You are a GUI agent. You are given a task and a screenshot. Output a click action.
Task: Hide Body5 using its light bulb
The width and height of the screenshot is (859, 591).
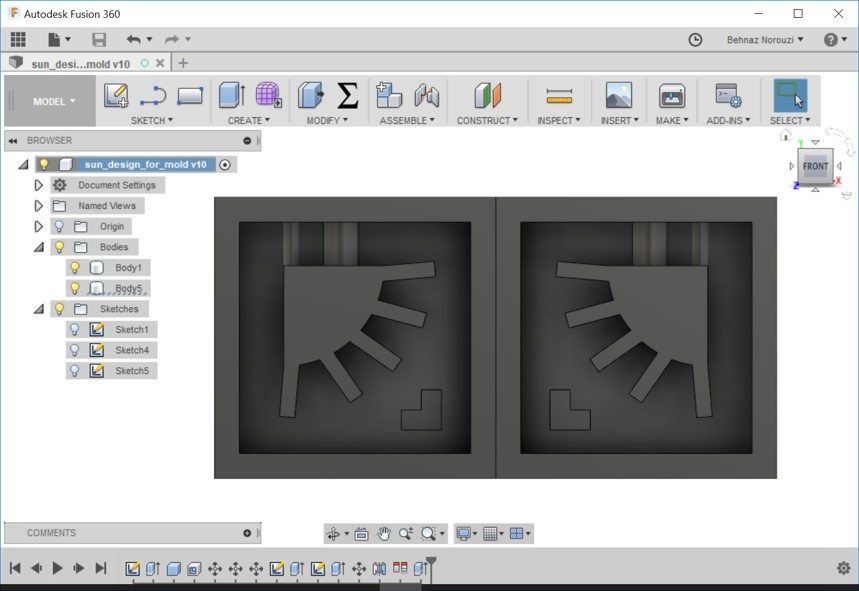[x=75, y=288]
